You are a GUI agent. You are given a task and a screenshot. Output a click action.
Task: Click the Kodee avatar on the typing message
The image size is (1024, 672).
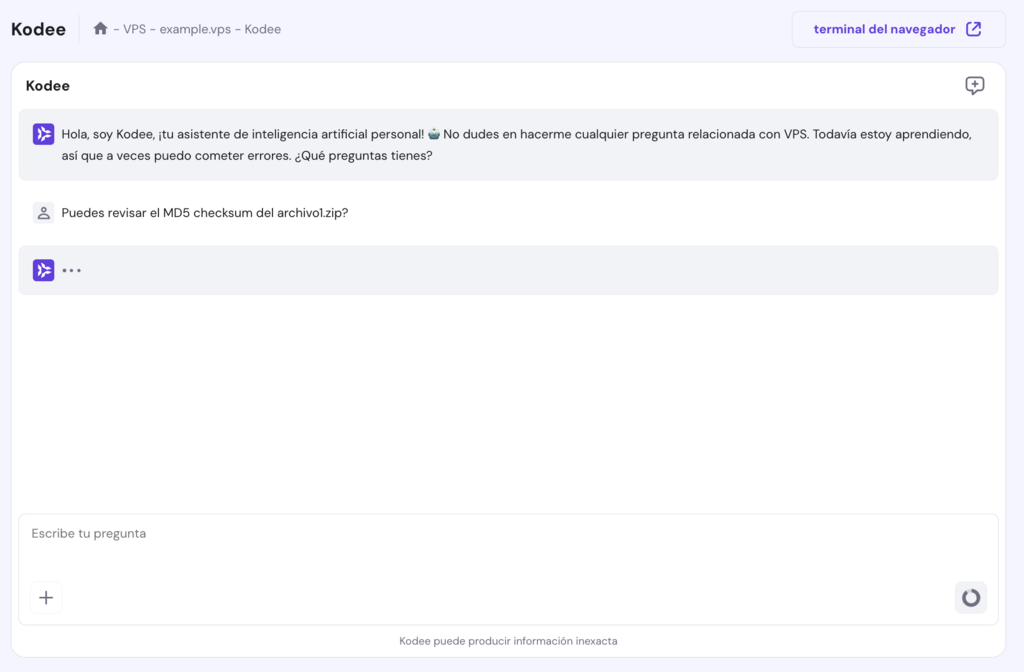(42, 270)
